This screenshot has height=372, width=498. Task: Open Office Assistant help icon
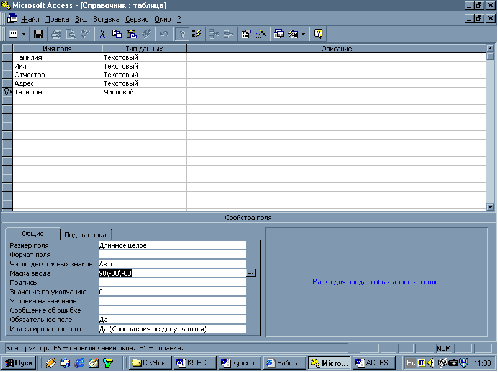(318, 34)
